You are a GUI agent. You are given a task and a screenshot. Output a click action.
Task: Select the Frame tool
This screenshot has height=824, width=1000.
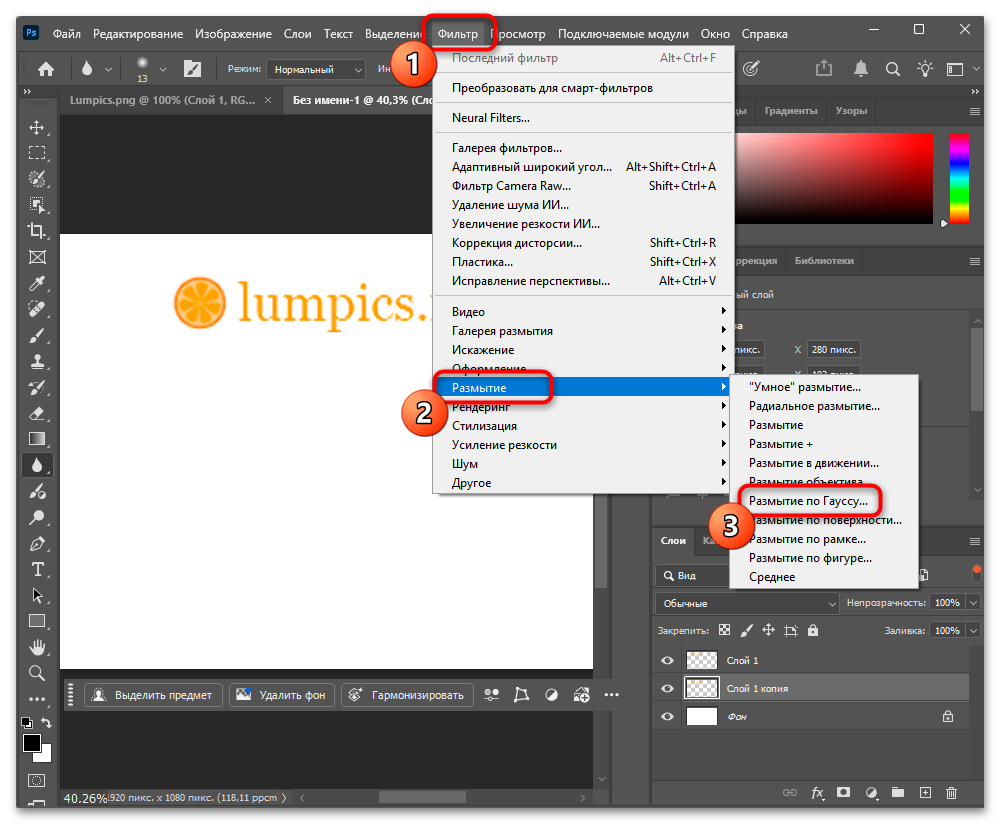click(x=37, y=257)
